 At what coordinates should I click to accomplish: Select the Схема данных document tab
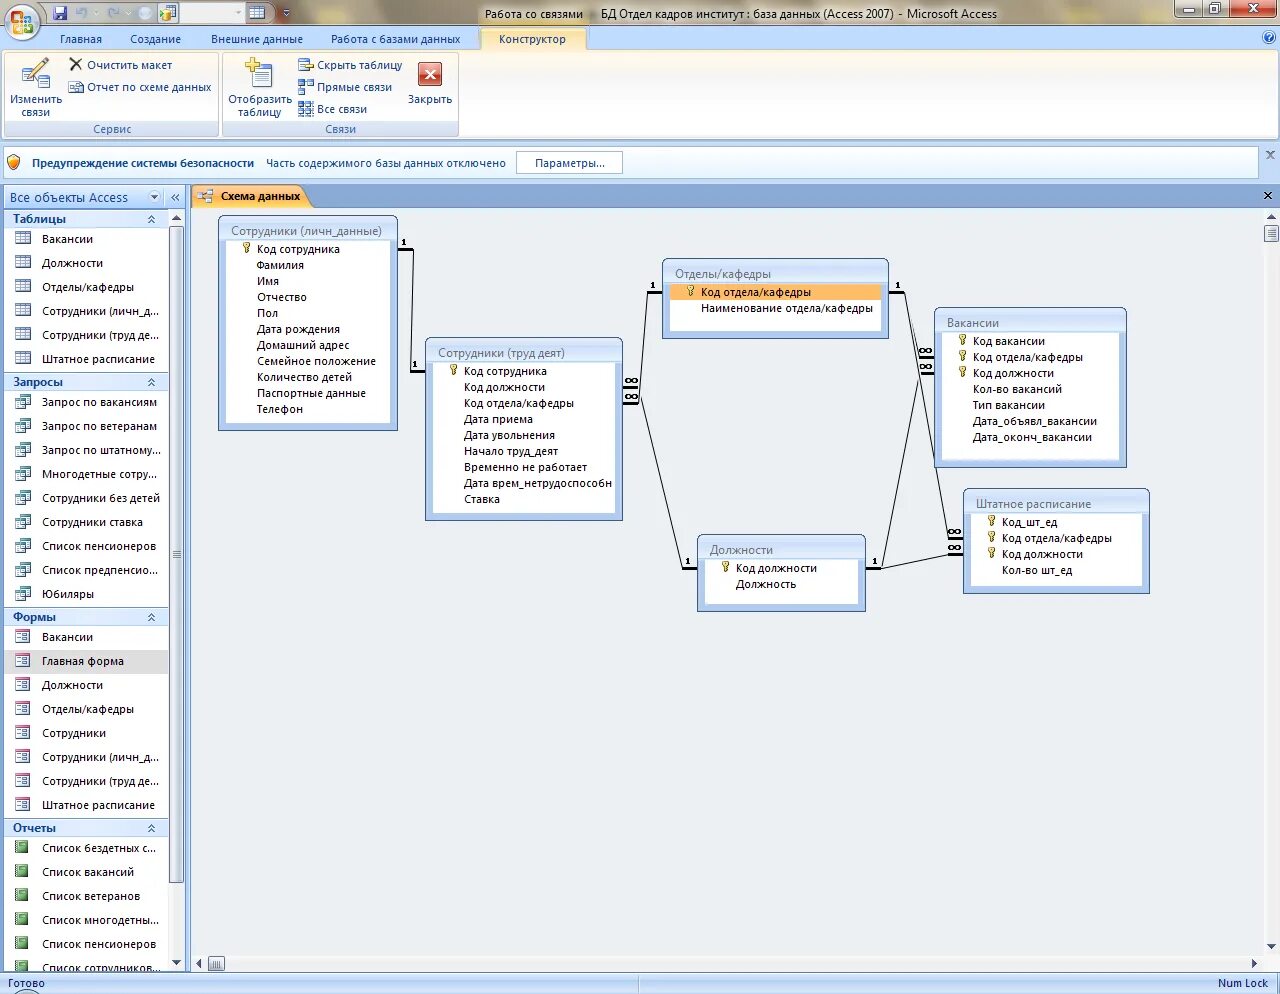coord(250,196)
